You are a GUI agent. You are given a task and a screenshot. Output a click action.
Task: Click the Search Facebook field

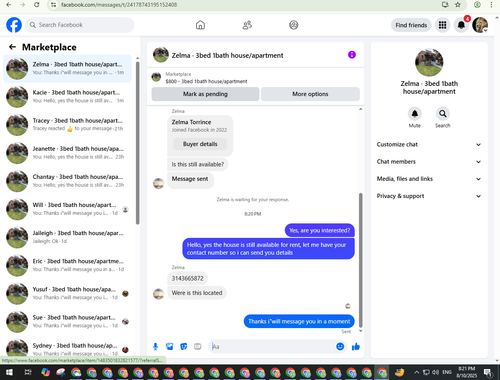pyautogui.click(x=80, y=25)
